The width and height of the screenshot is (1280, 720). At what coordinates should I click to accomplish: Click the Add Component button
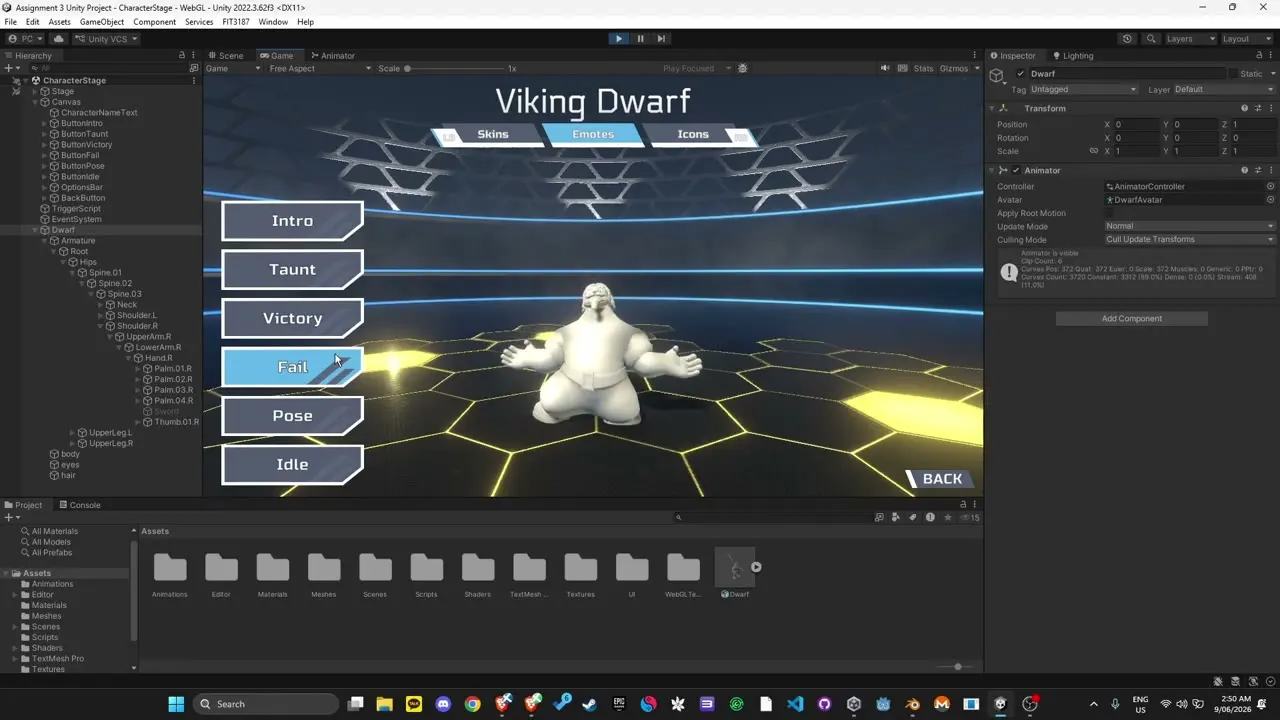pyautogui.click(x=1132, y=319)
